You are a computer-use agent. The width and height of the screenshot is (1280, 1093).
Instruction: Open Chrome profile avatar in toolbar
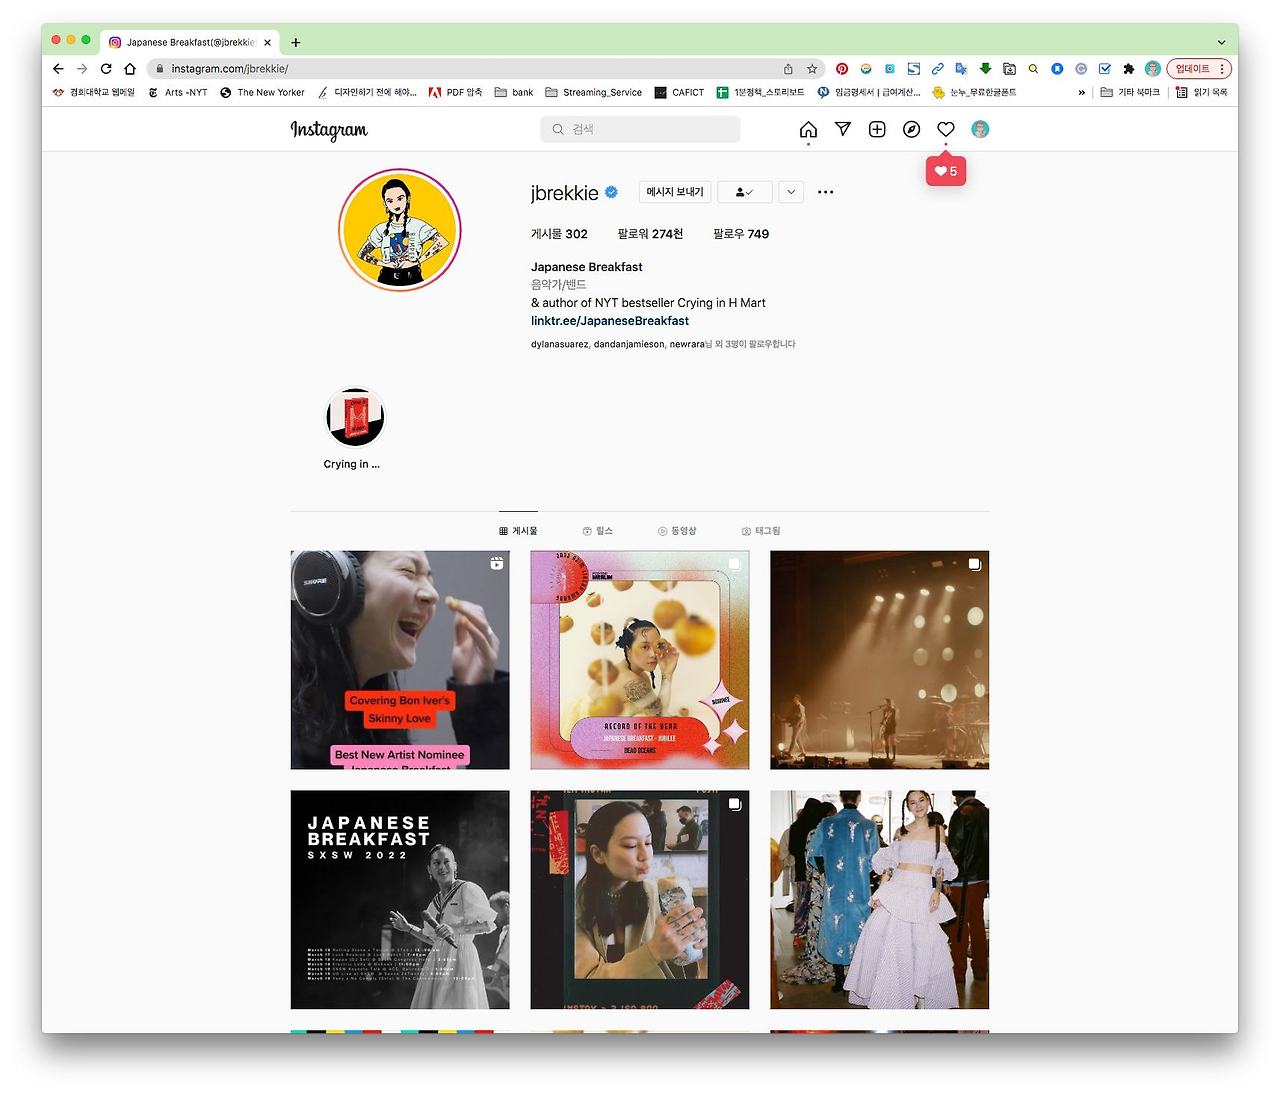pos(1153,69)
